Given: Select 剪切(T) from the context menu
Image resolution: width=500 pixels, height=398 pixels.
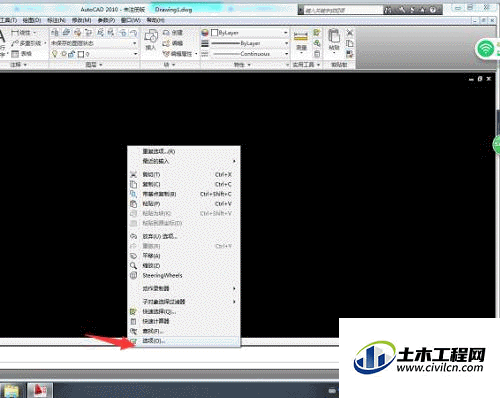Looking at the screenshot, I should (184, 174).
